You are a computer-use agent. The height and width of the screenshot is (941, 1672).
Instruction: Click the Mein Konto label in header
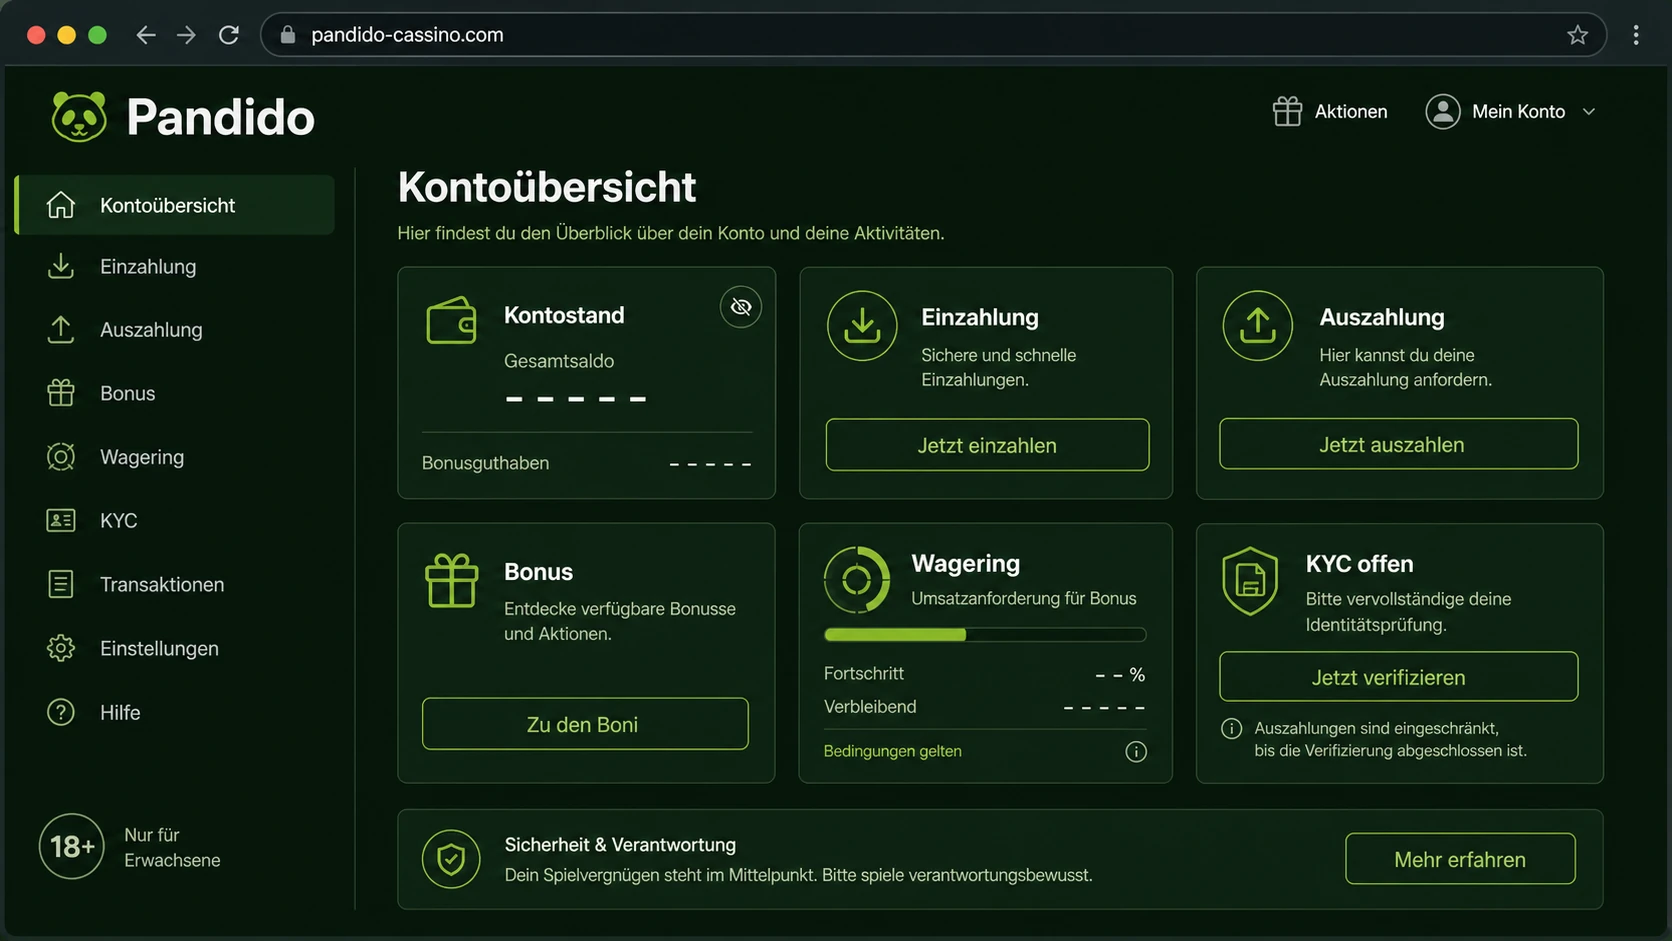(x=1518, y=111)
